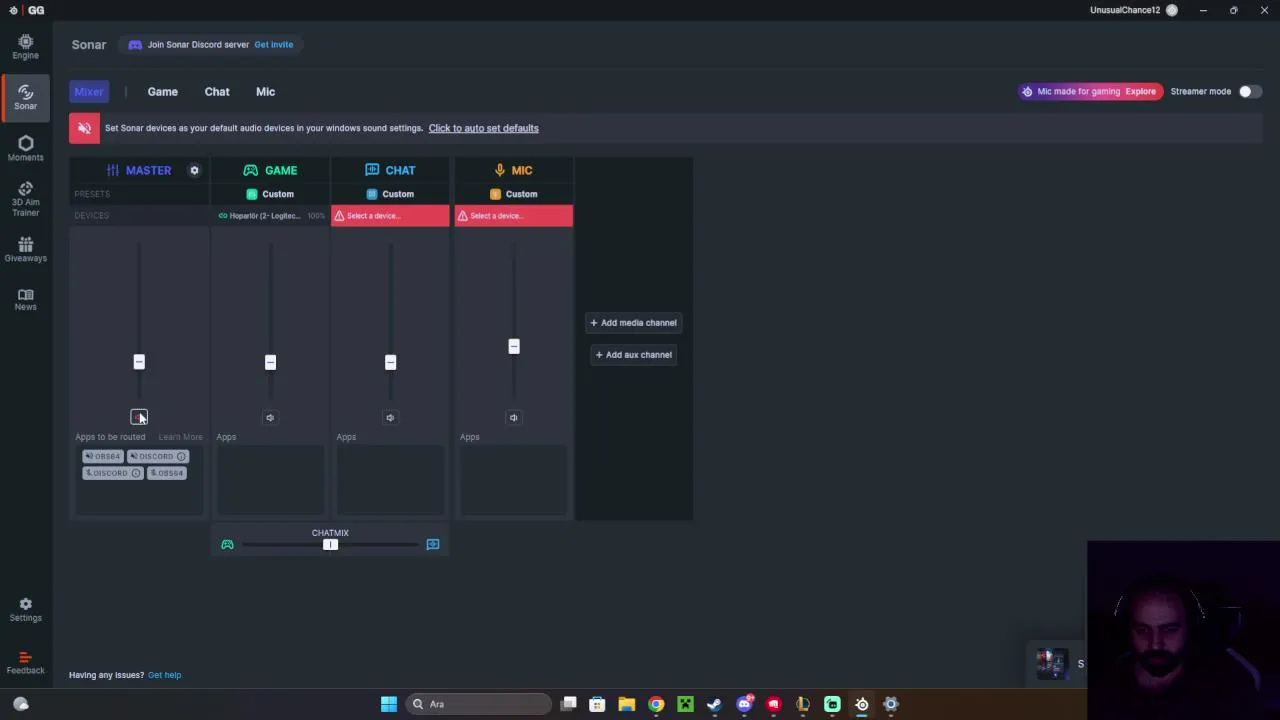Click the ChatMix balance slider handle
Viewport: 1280px width, 720px height.
tap(330, 544)
